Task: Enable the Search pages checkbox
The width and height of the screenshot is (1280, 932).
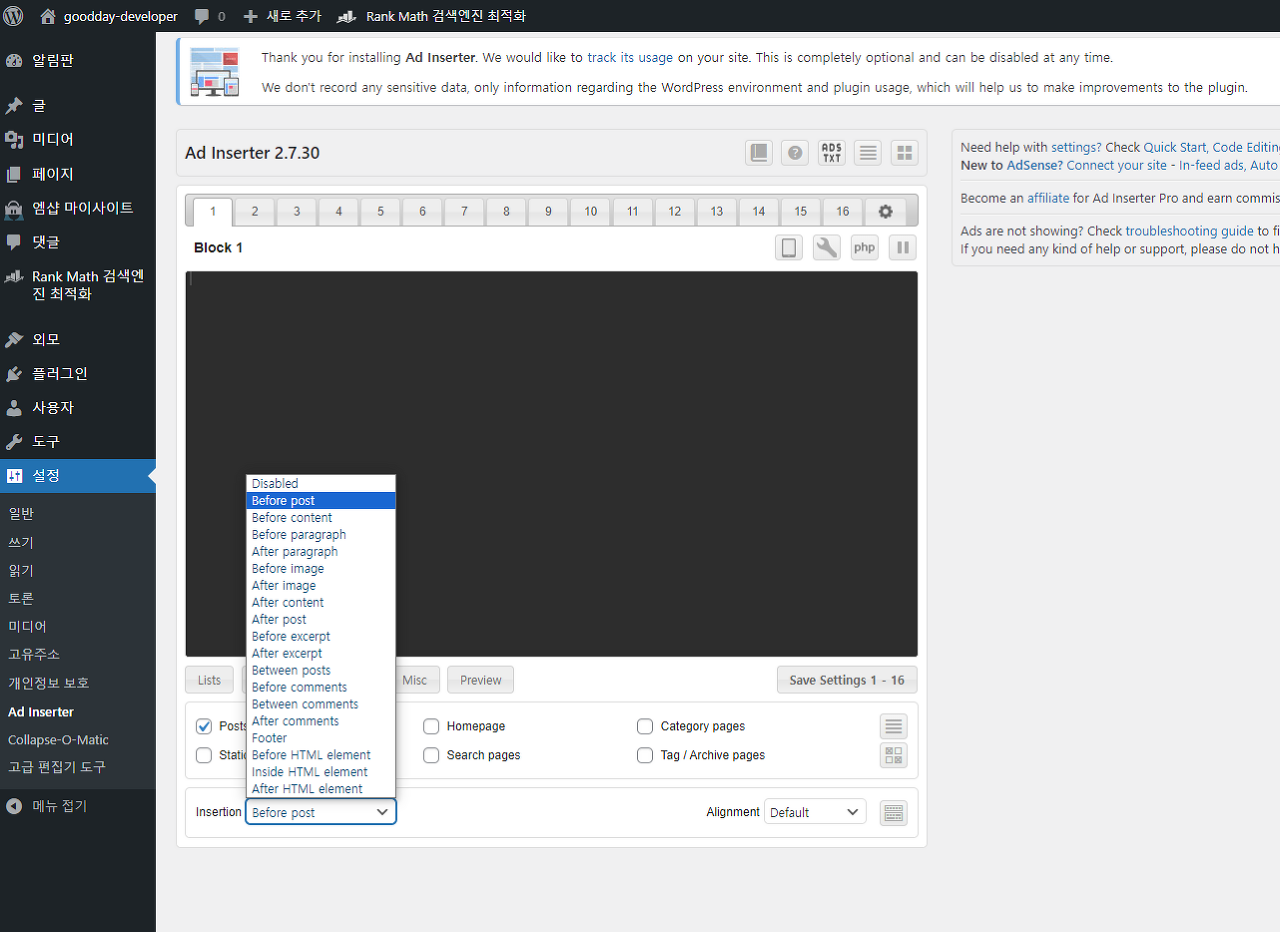Action: click(431, 755)
